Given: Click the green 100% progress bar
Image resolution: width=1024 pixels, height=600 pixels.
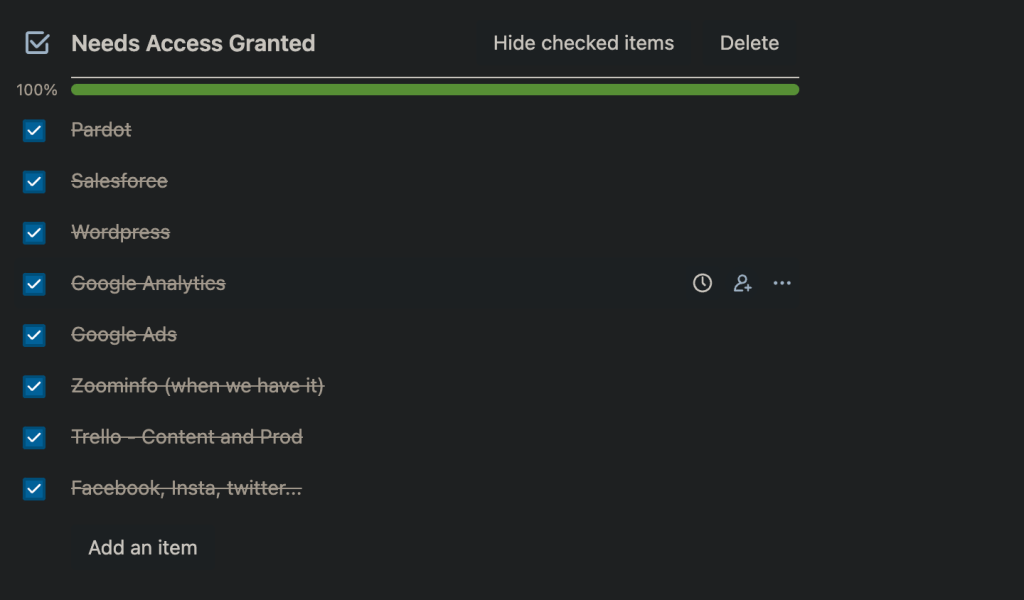Looking at the screenshot, I should (435, 90).
